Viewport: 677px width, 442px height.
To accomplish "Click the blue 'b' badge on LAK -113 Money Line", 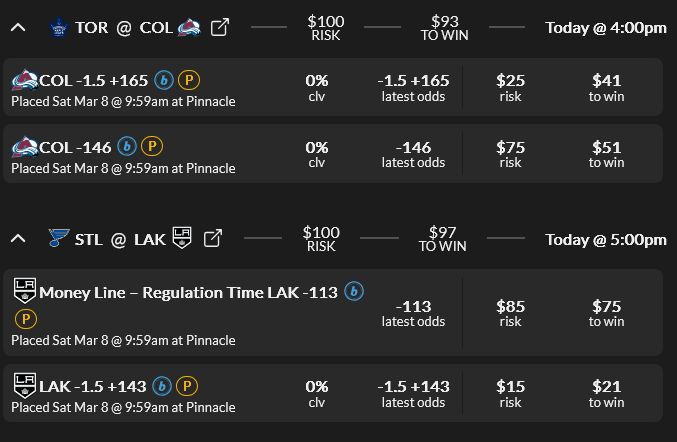I will click(x=353, y=291).
